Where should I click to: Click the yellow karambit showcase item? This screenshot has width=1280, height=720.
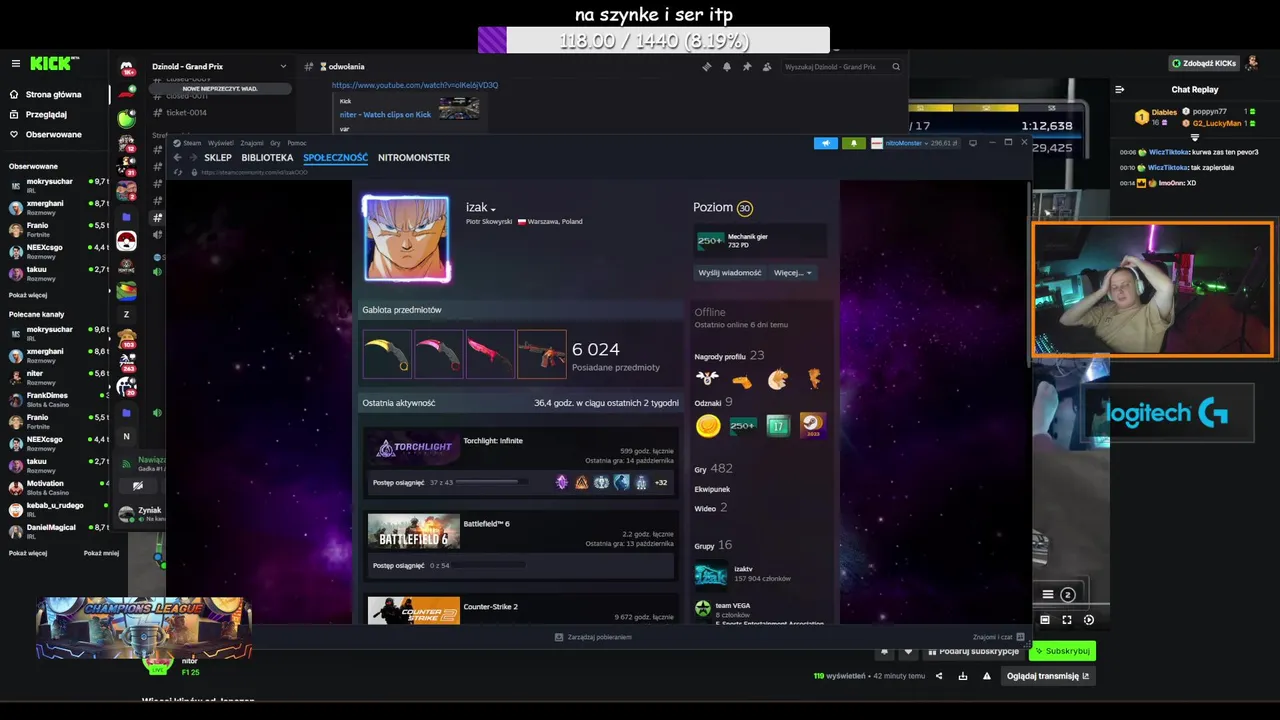[x=387, y=354]
